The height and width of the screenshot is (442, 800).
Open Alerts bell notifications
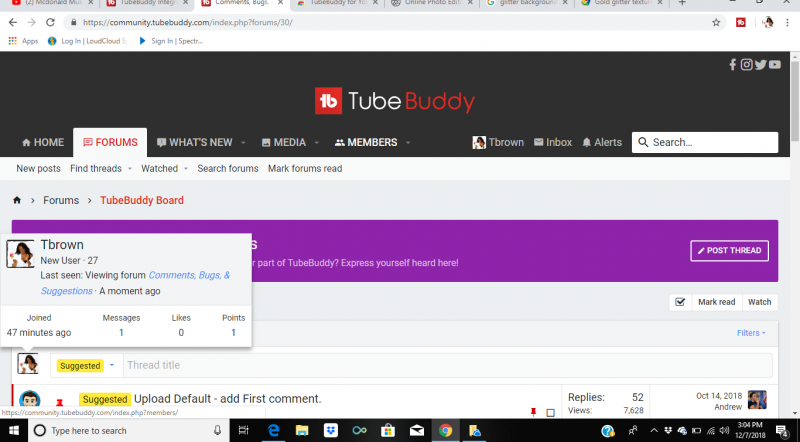tap(601, 142)
